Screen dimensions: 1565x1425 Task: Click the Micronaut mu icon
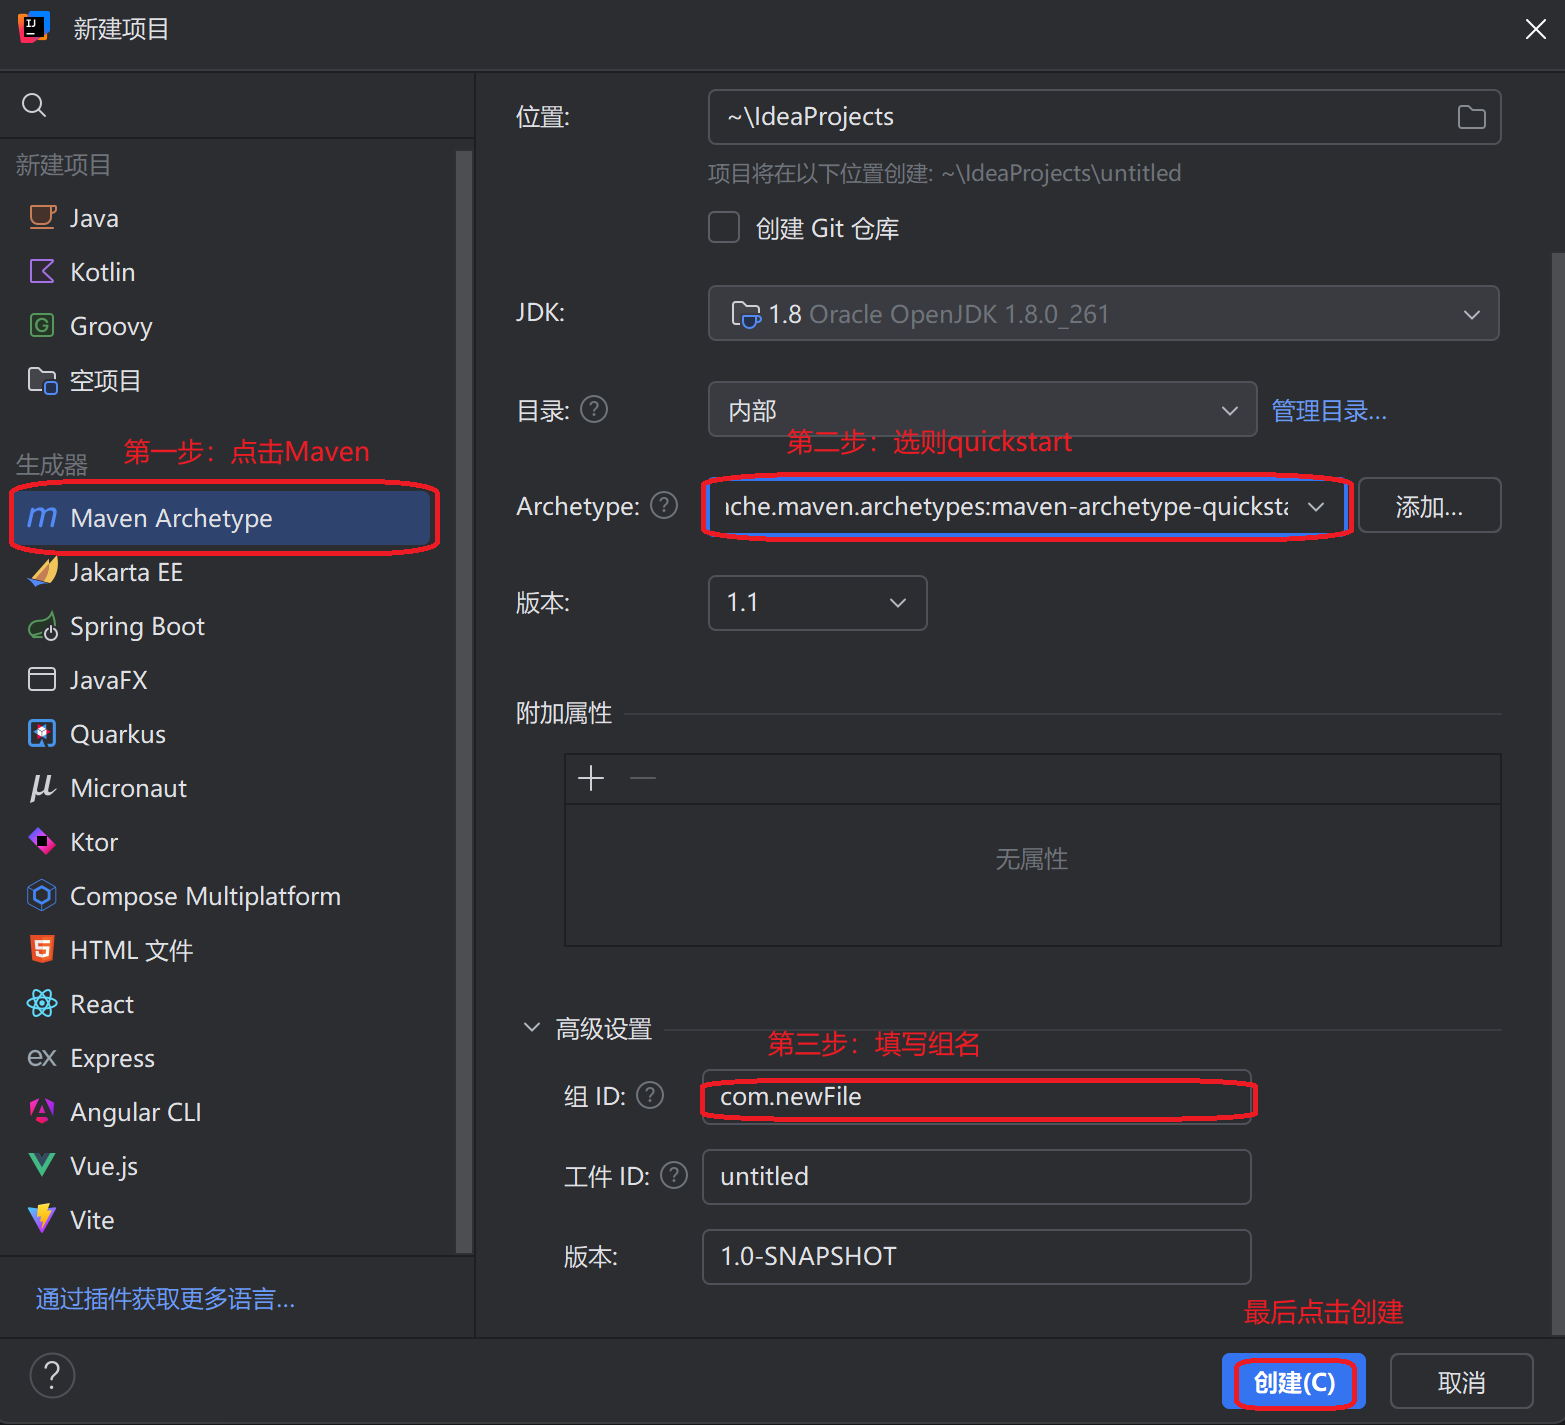(x=42, y=788)
